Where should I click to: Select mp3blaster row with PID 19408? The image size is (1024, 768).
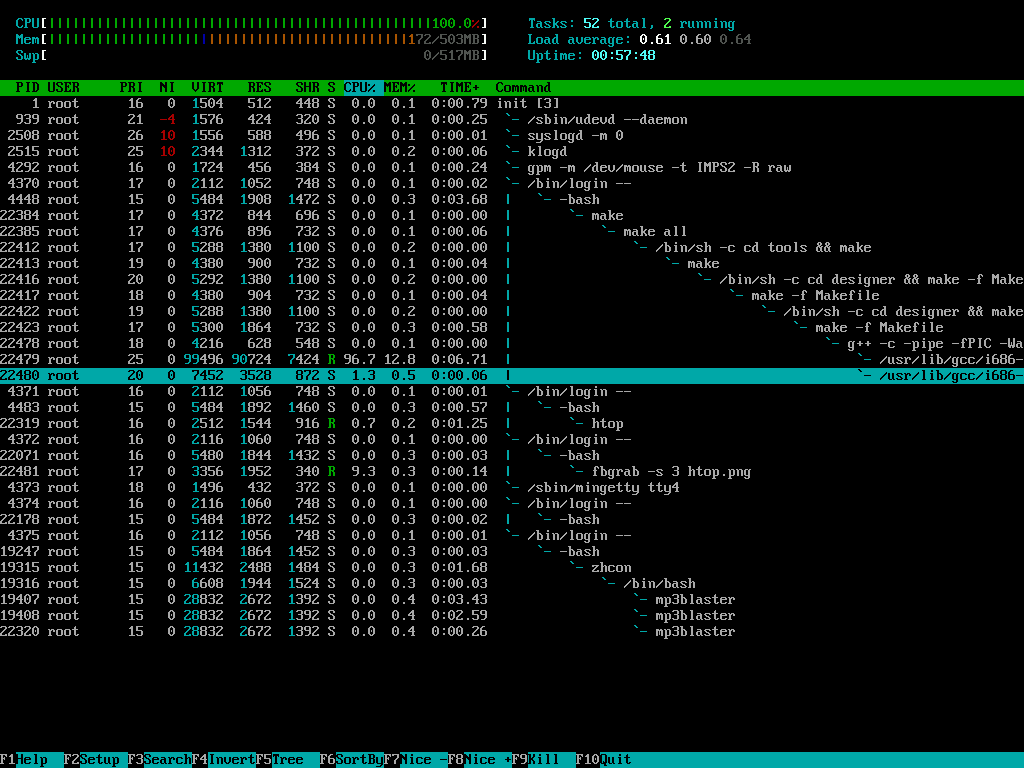512,615
